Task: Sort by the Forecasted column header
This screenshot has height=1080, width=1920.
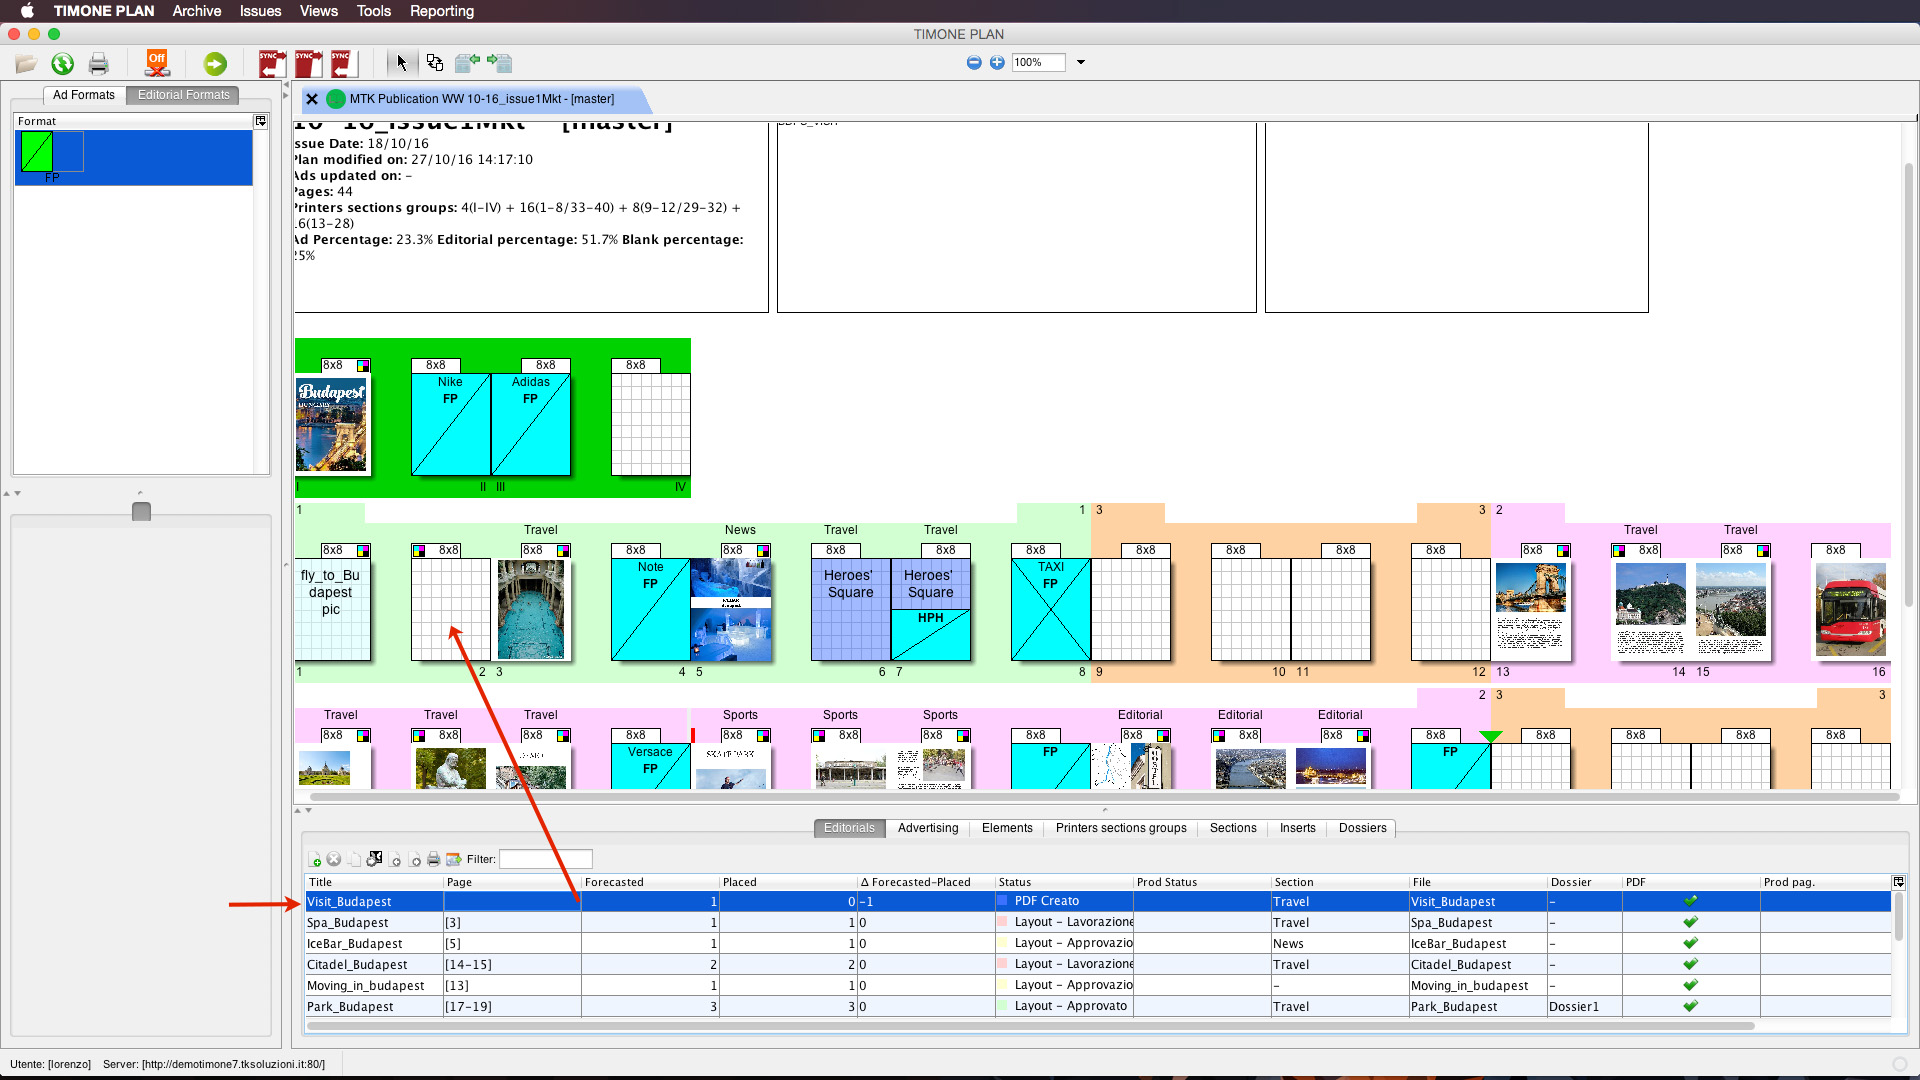Action: (650, 882)
